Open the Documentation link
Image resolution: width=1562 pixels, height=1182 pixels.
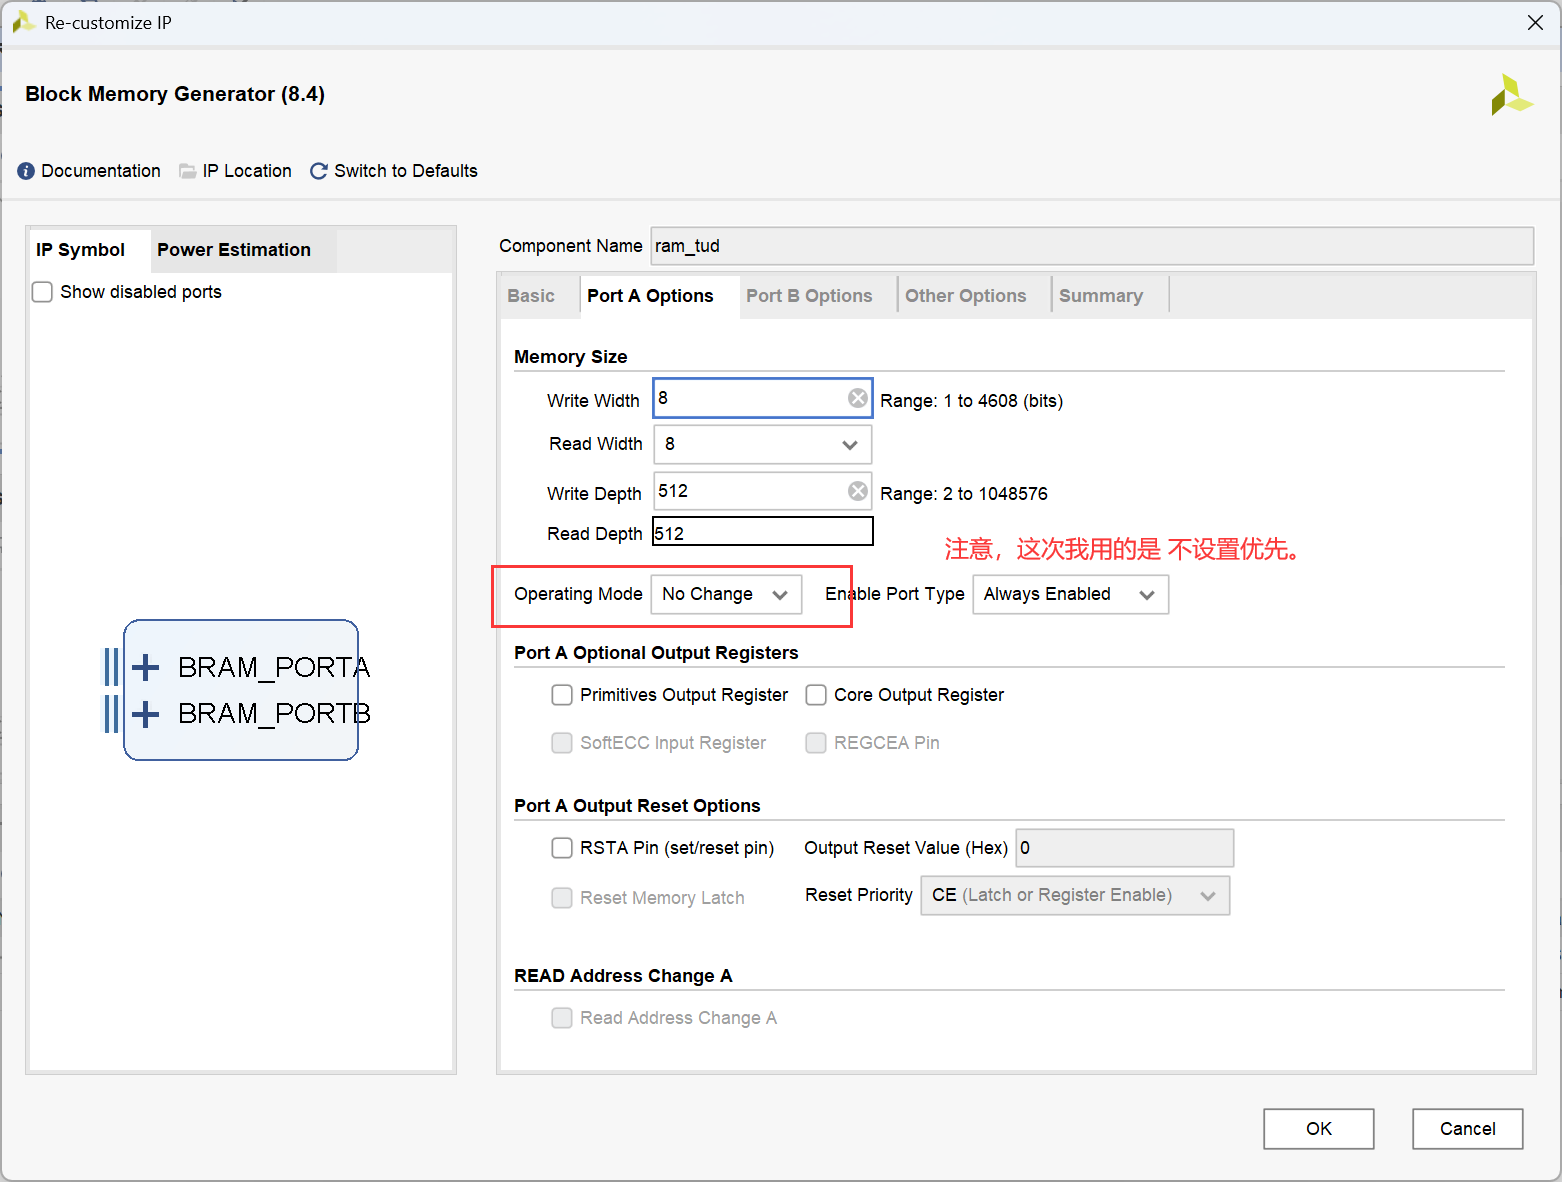(x=101, y=171)
